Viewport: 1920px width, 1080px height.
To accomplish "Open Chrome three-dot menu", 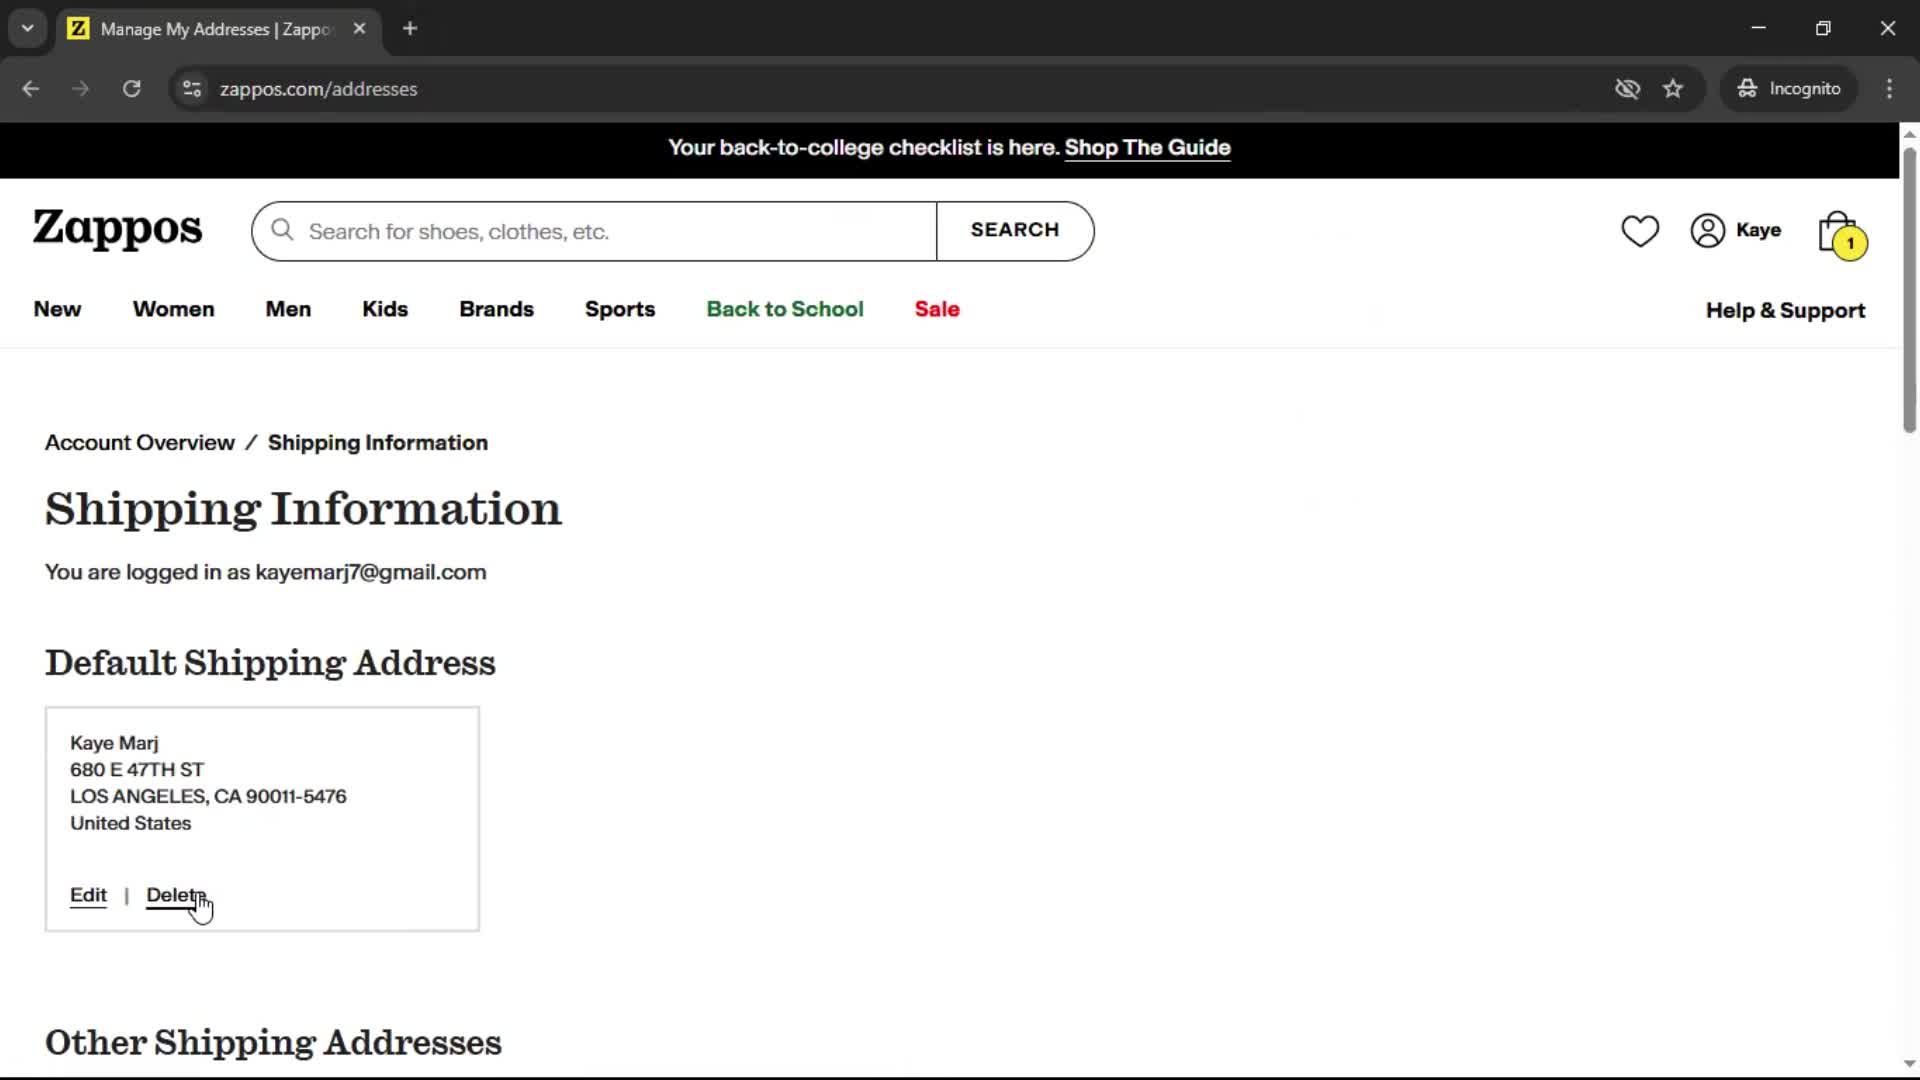I will pyautogui.click(x=1889, y=89).
